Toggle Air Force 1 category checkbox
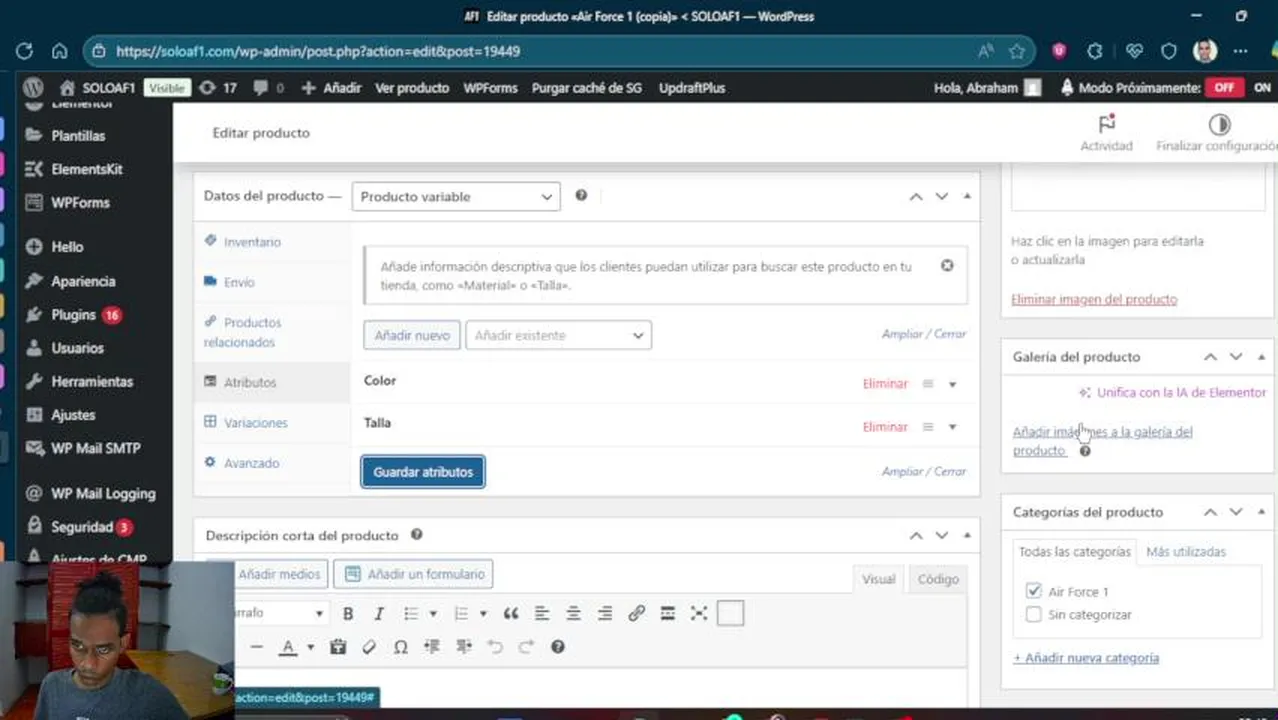 click(1034, 592)
